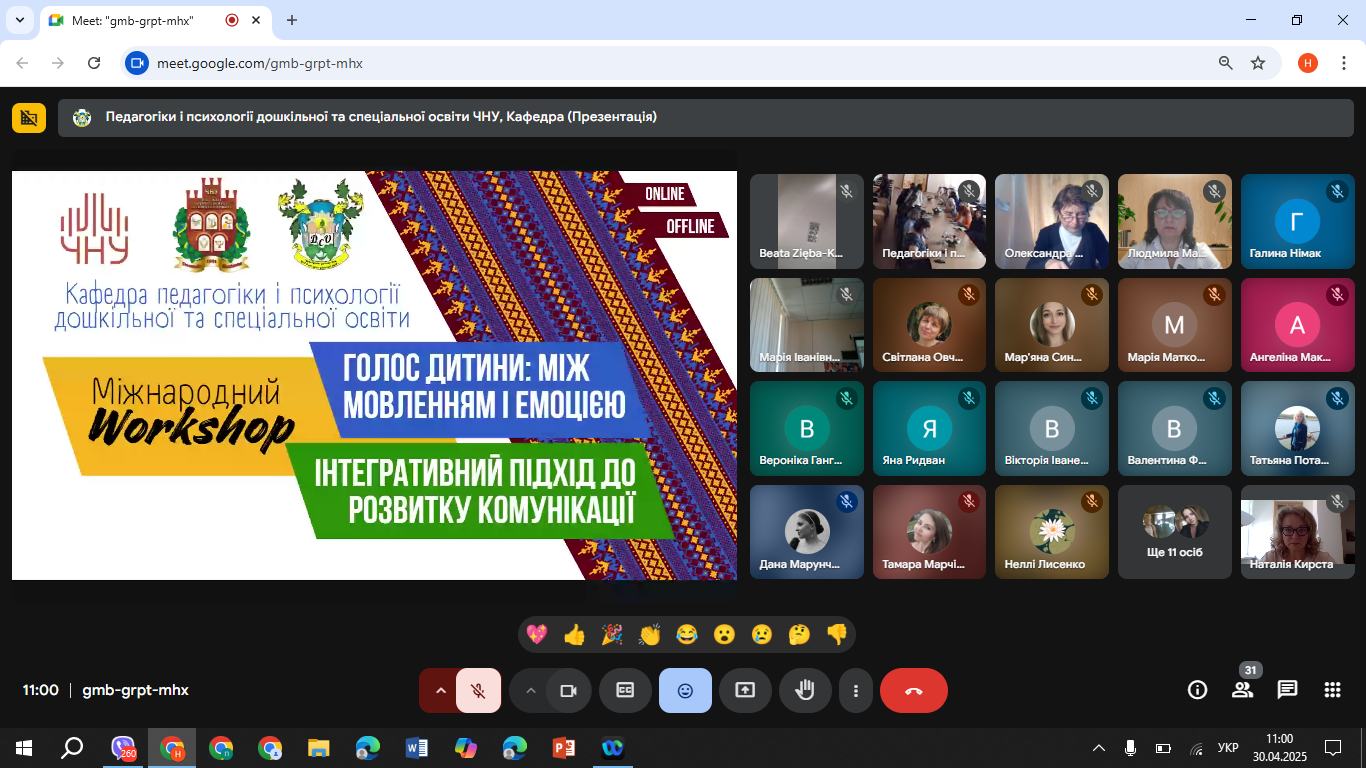The image size is (1366, 768).
Task: Toggle the muted microphone button
Action: click(x=479, y=690)
